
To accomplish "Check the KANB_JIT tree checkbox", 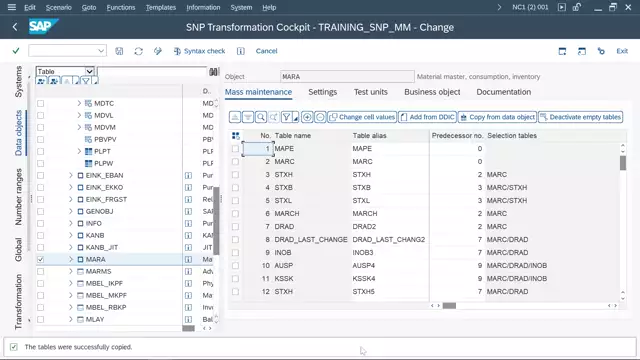I will (40, 247).
